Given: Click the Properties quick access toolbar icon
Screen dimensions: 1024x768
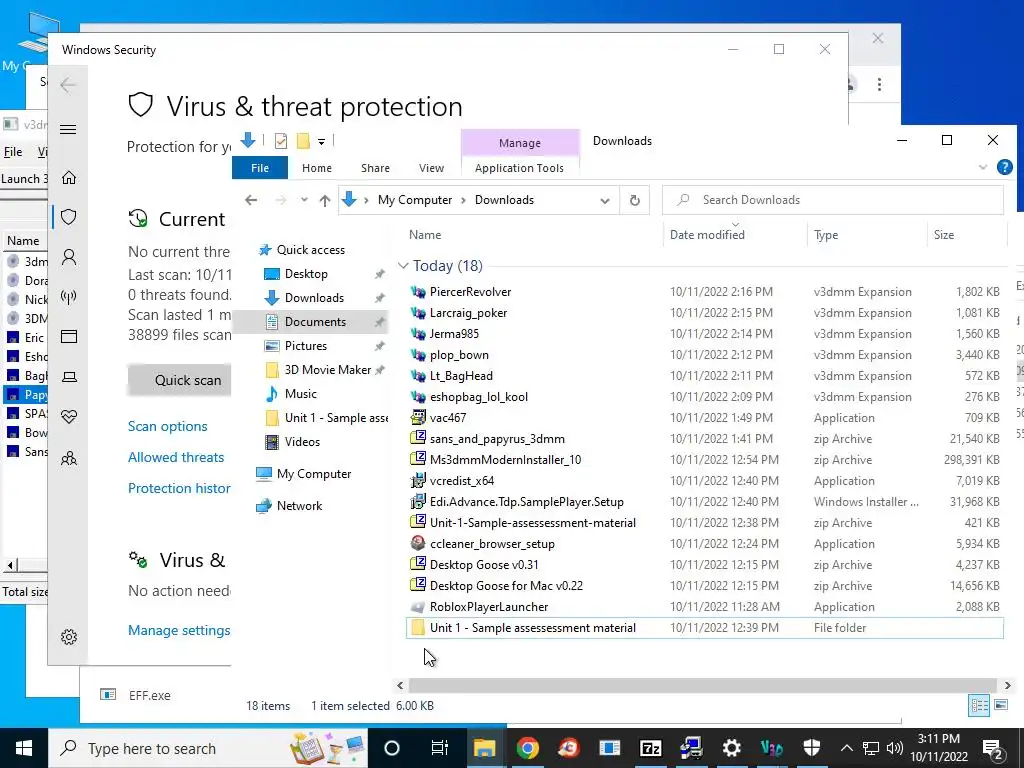Looking at the screenshot, I should pyautogui.click(x=281, y=140).
